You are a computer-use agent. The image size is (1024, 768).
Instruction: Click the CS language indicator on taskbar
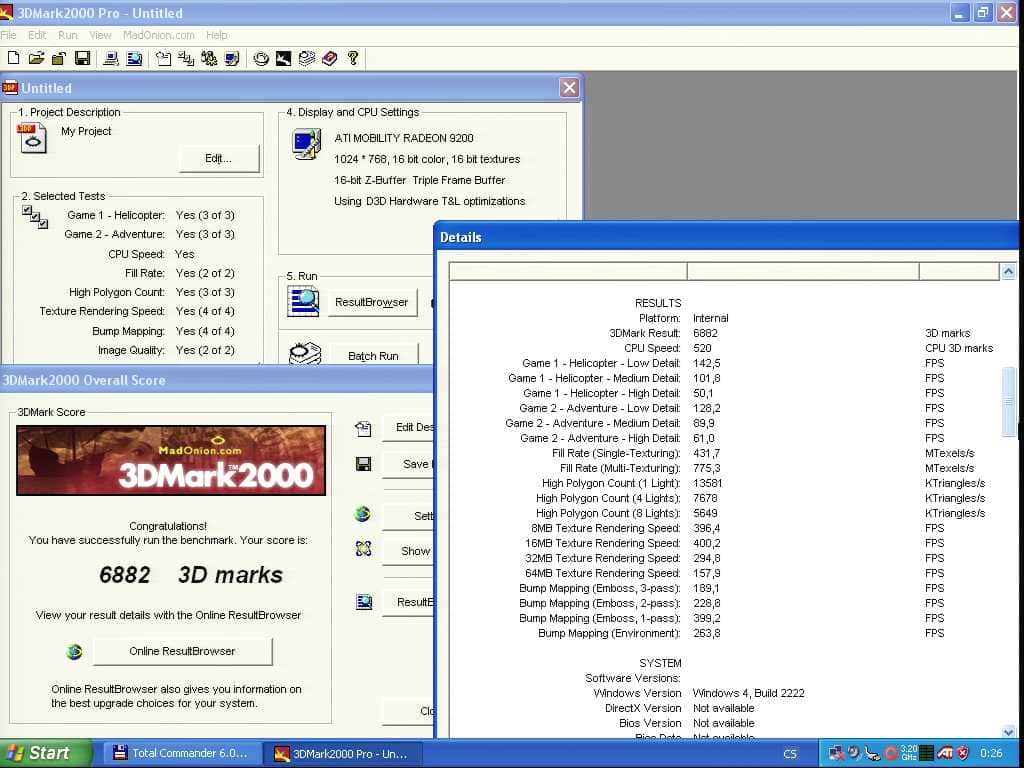[790, 754]
